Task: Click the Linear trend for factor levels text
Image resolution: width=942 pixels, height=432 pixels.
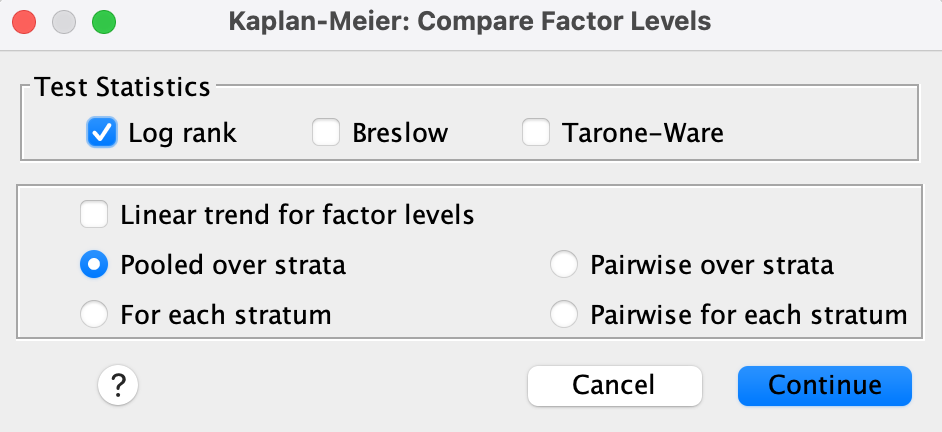Action: (x=297, y=214)
